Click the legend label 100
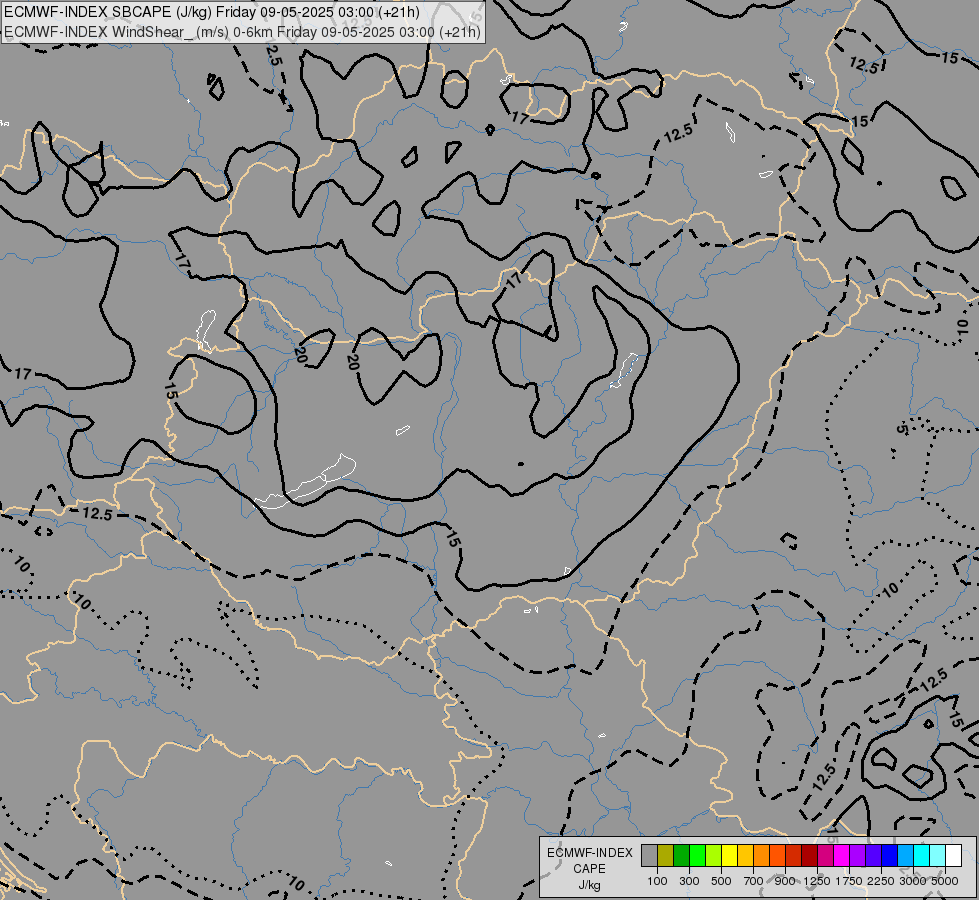Viewport: 979px width, 900px height. (657, 881)
